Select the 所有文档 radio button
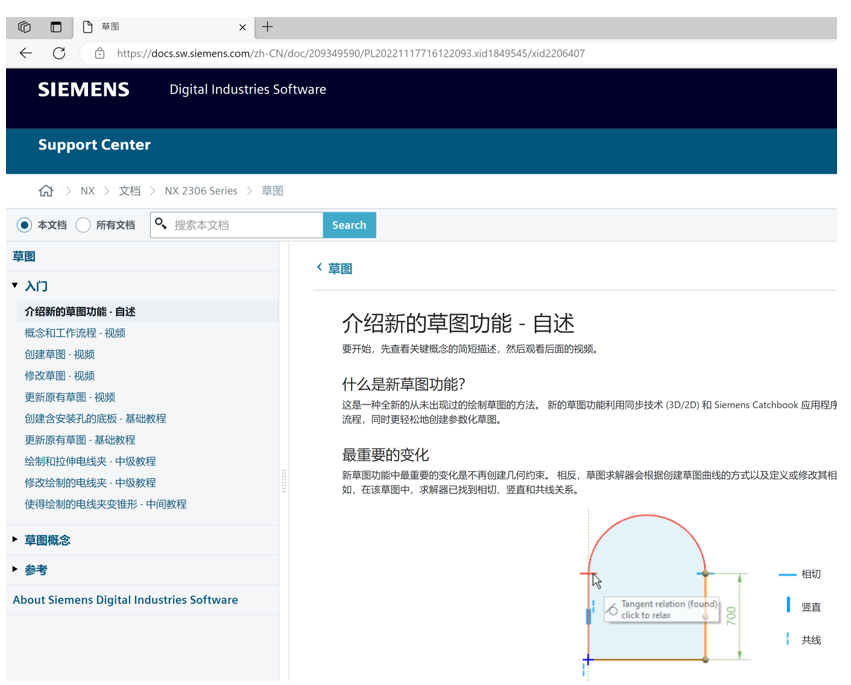The image size is (851, 685). pos(83,225)
